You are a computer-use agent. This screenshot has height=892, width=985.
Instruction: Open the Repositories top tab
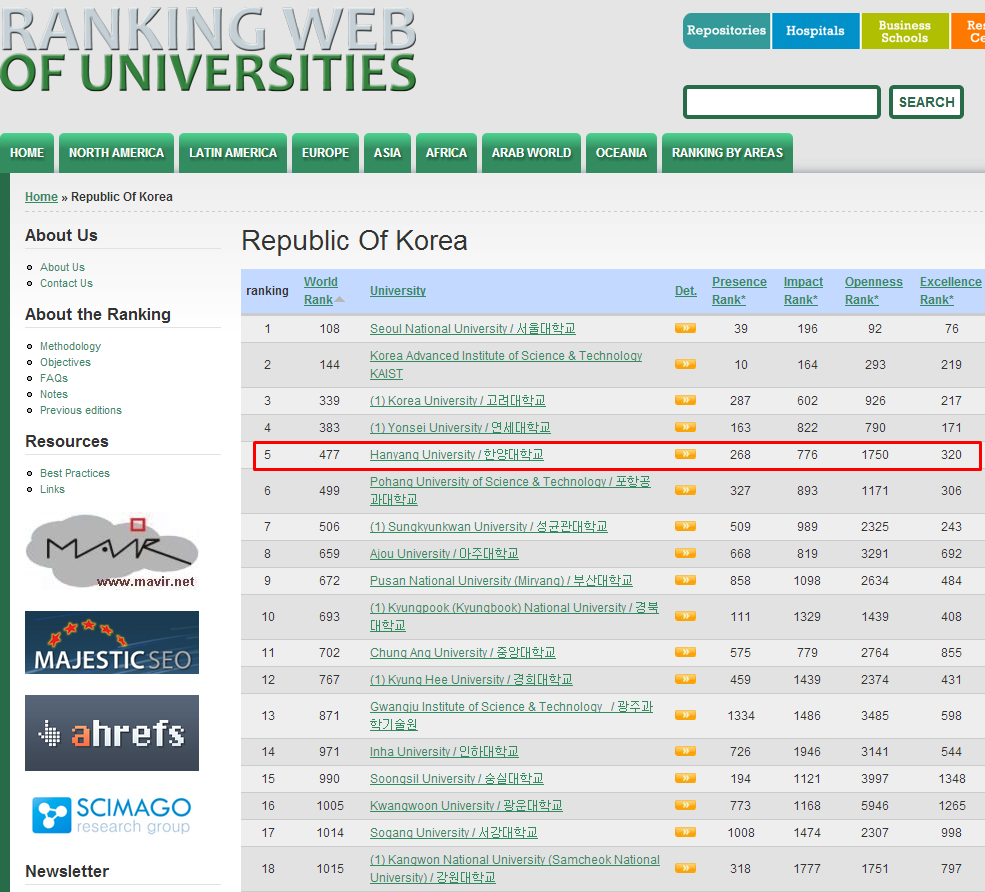tap(726, 31)
